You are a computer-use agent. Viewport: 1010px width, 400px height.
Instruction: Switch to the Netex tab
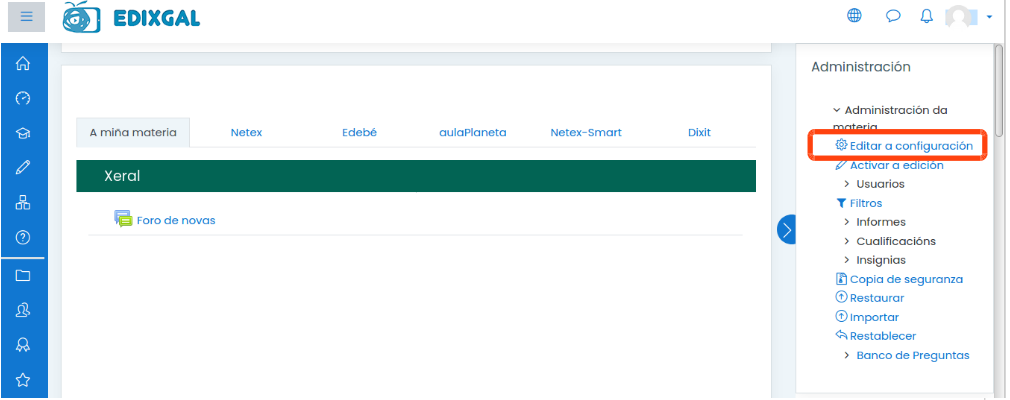[x=246, y=132]
